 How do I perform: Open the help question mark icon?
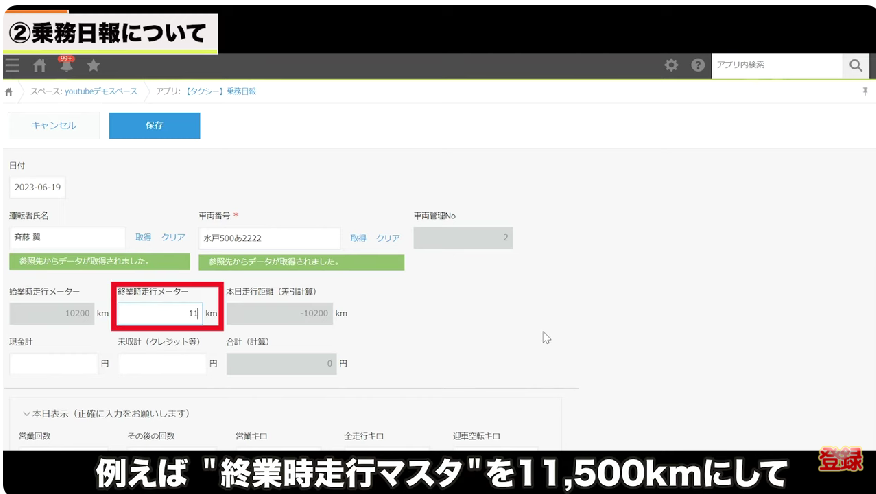point(697,66)
